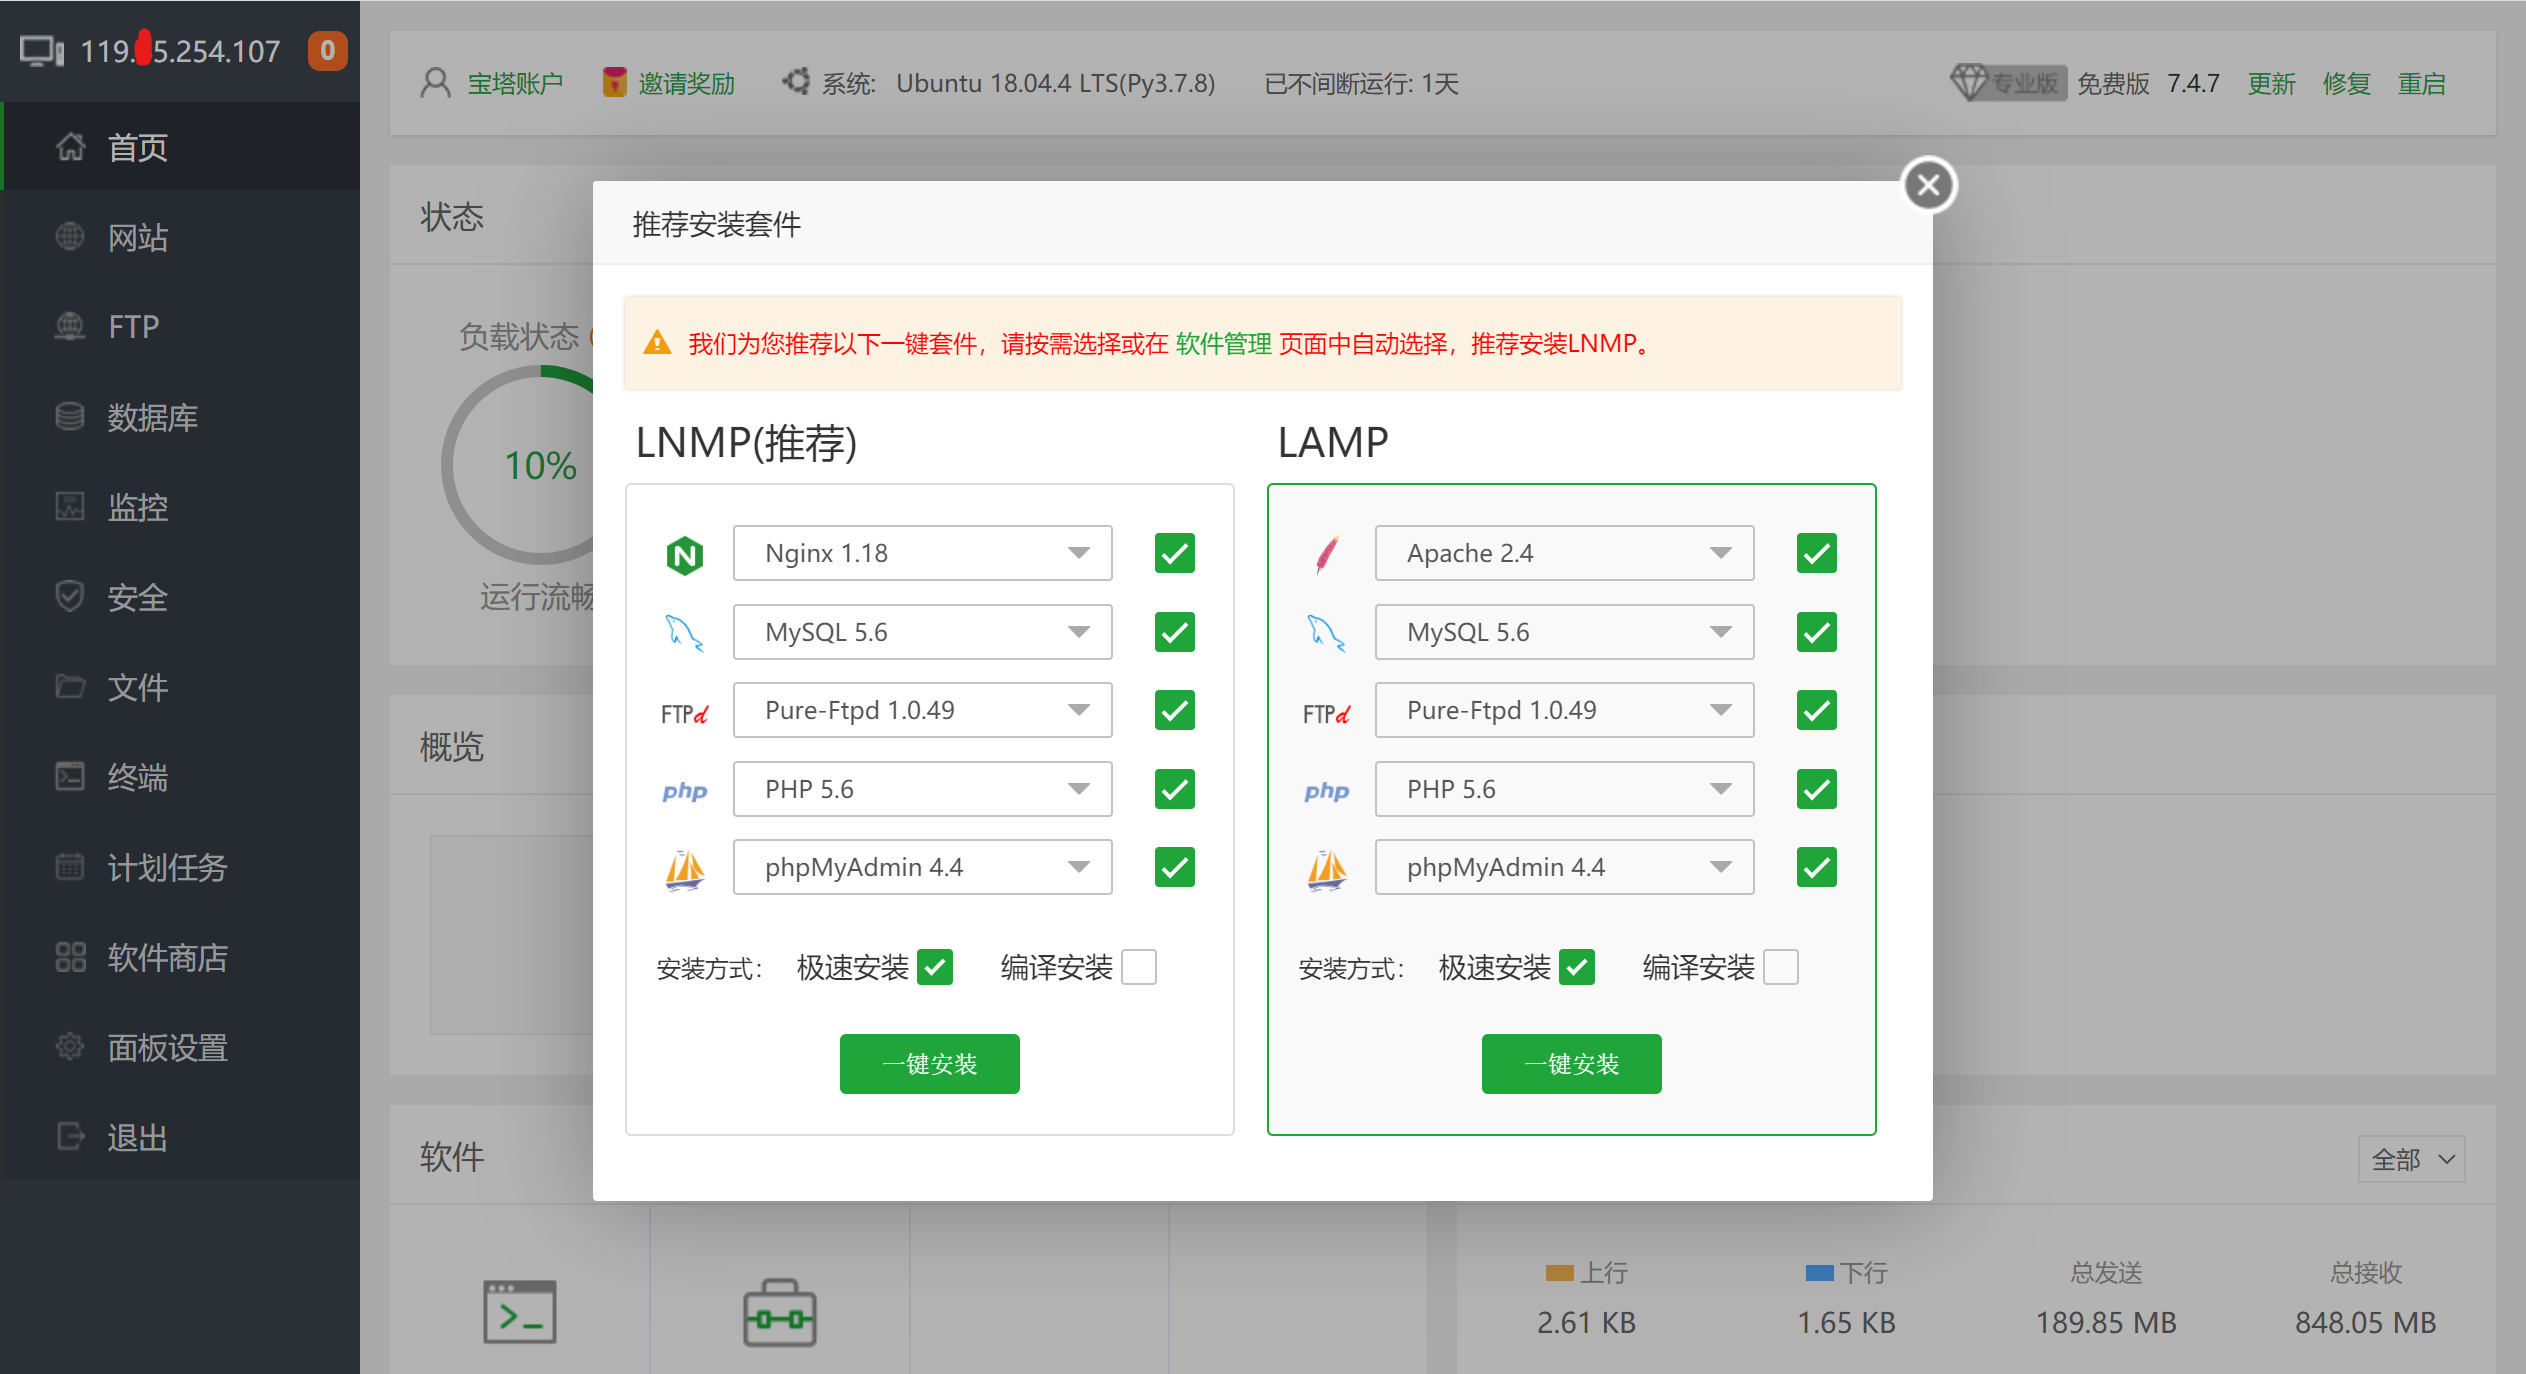The image size is (2526, 1374).
Task: Open 计划任务 in the sidebar menu
Action: [180, 867]
